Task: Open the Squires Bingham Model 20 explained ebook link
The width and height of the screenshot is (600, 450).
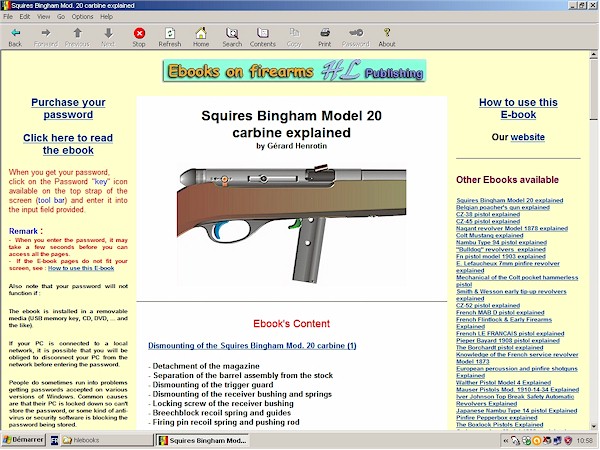Action: 510,200
